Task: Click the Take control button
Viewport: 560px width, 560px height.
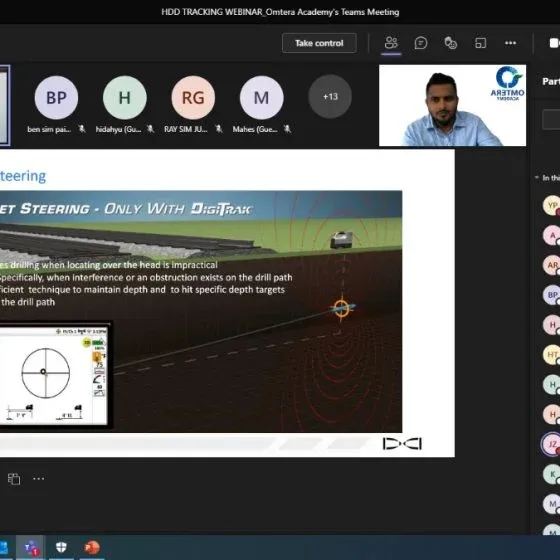Action: pos(319,43)
